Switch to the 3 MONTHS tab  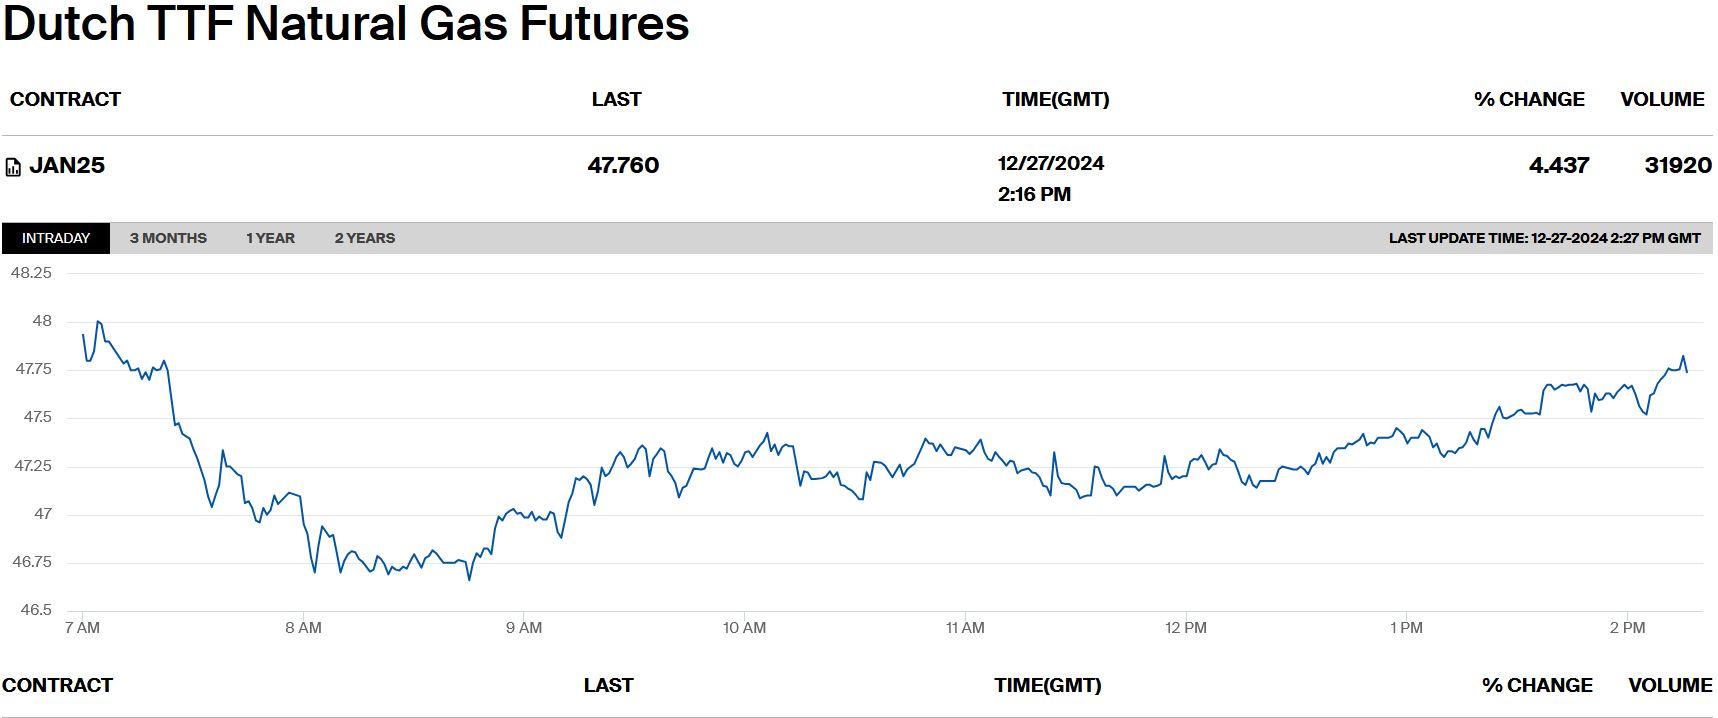click(168, 238)
